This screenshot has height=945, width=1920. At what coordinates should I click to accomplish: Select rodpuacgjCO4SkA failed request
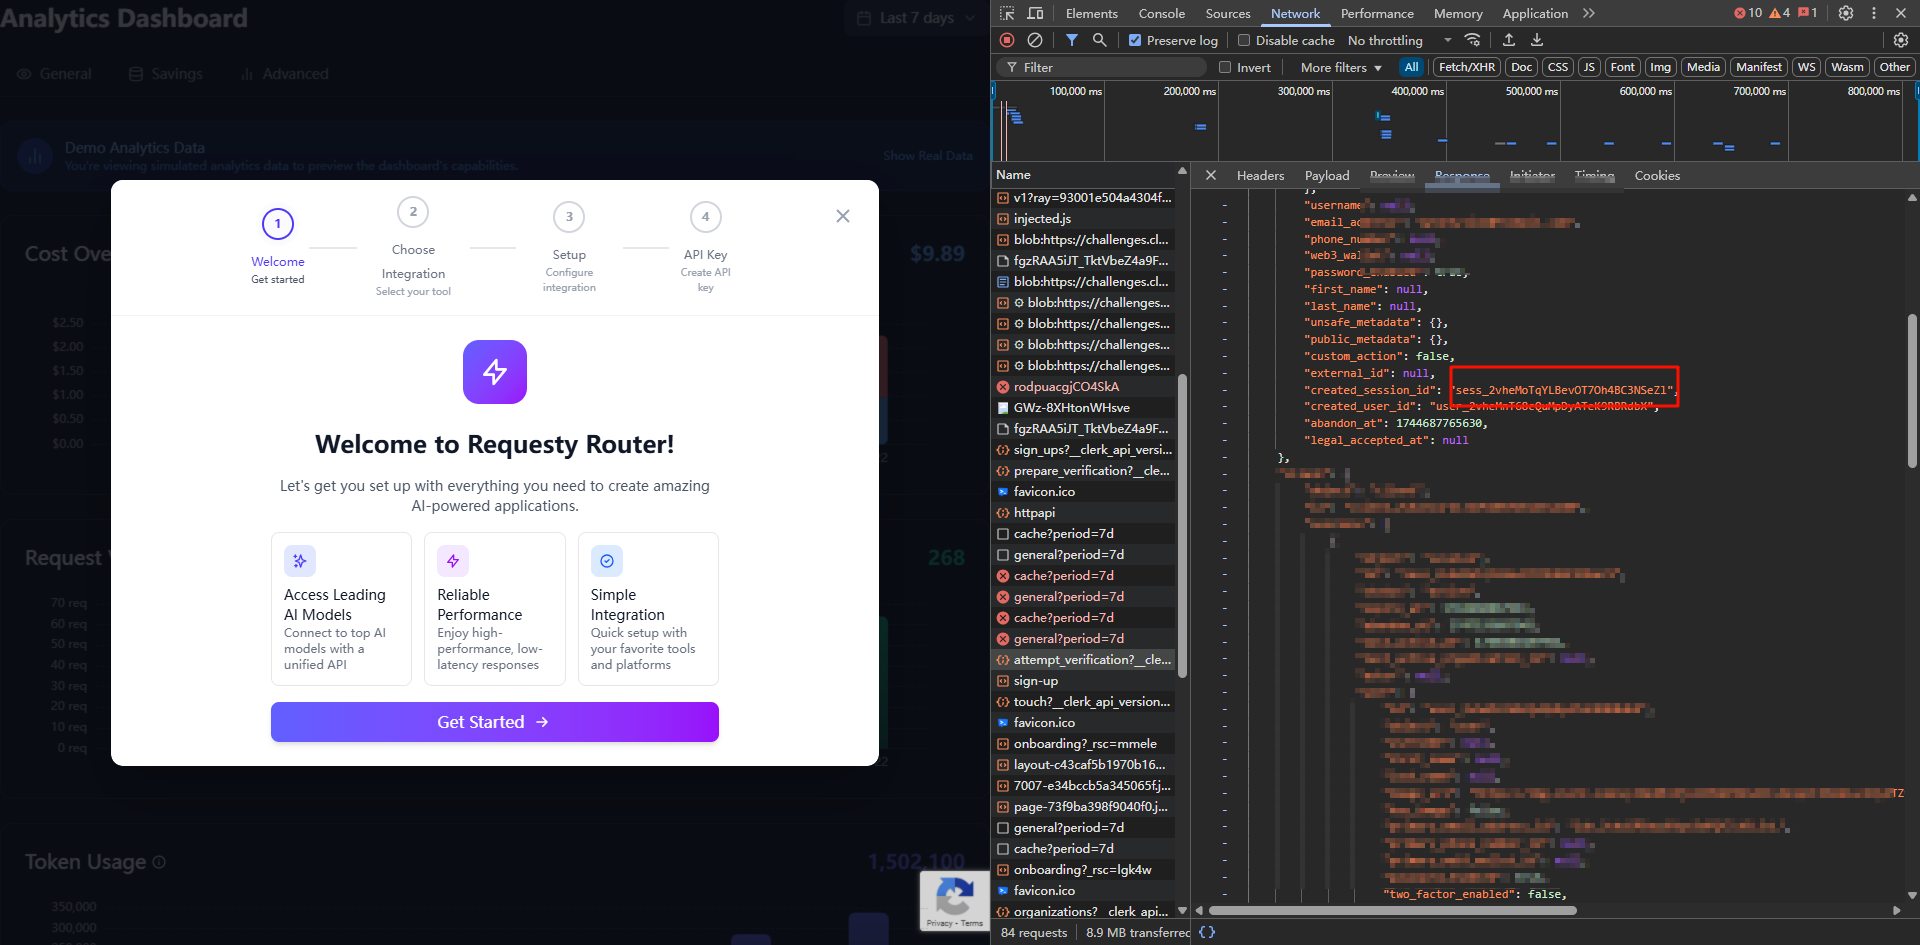click(x=1084, y=387)
